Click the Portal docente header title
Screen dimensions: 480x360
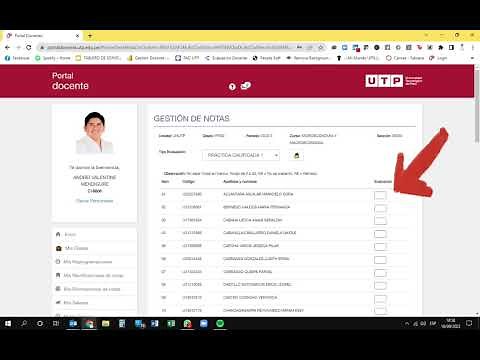click(x=70, y=81)
